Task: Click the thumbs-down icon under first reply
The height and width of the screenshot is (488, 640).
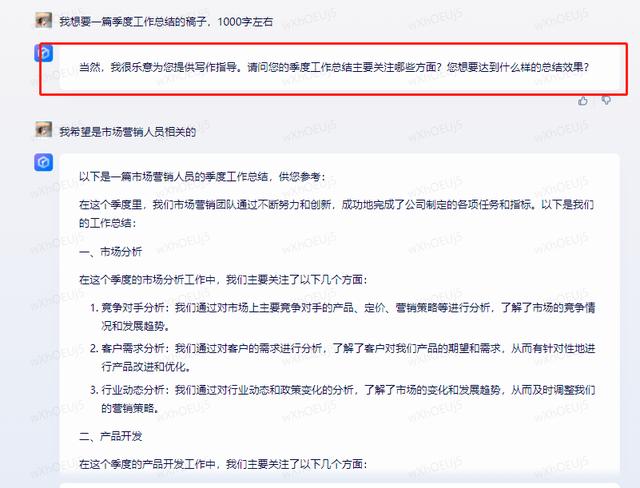Action: coord(607,100)
